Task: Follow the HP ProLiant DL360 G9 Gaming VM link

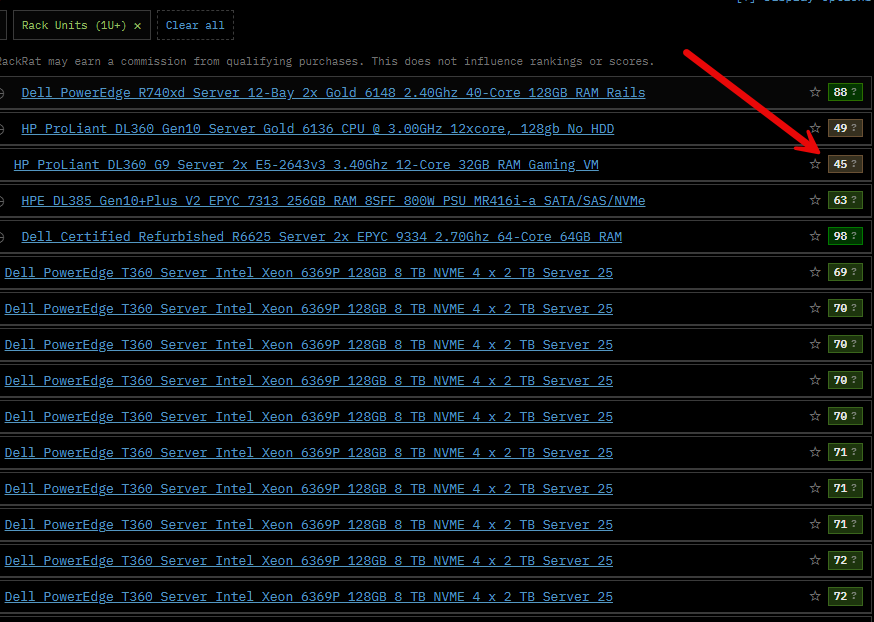Action: tap(306, 164)
